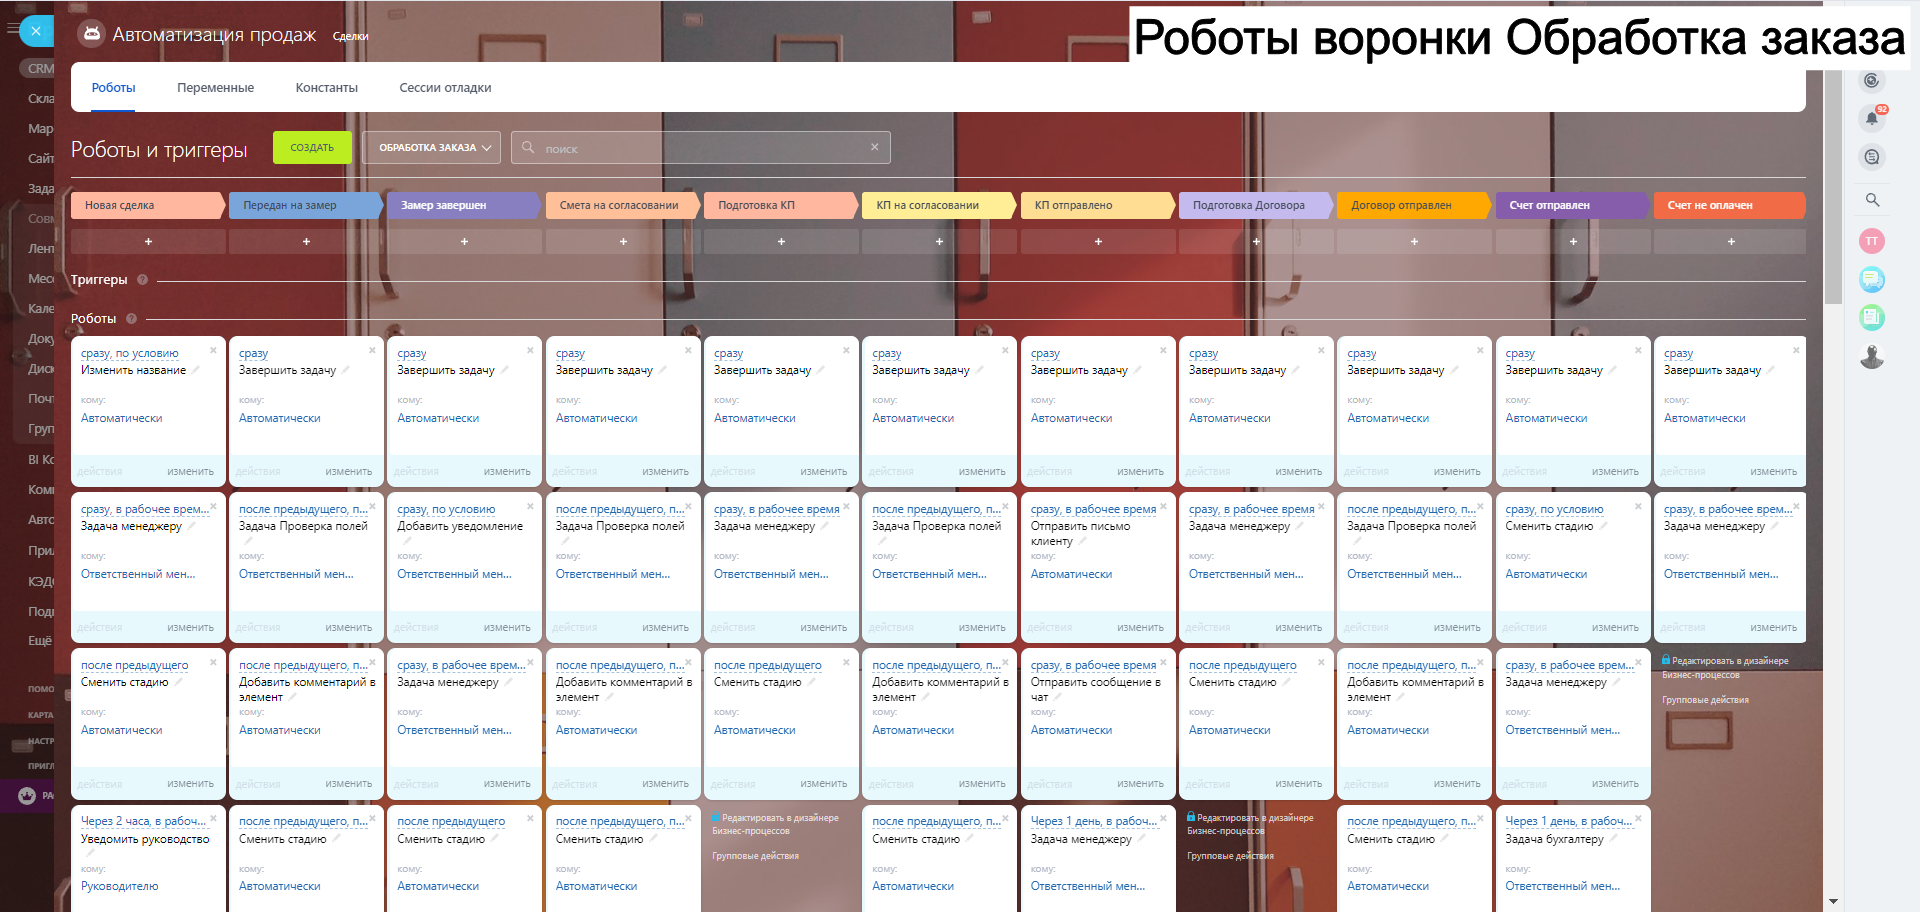Click the Руководителю recipient link
Screen dimensions: 1920x912
(x=120, y=886)
